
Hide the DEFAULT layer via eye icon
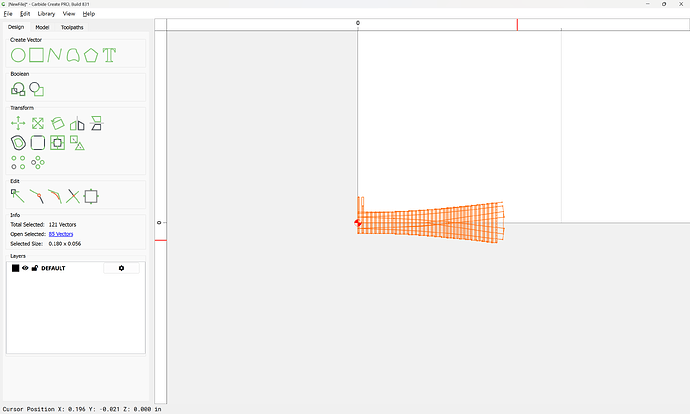pyautogui.click(x=25, y=268)
